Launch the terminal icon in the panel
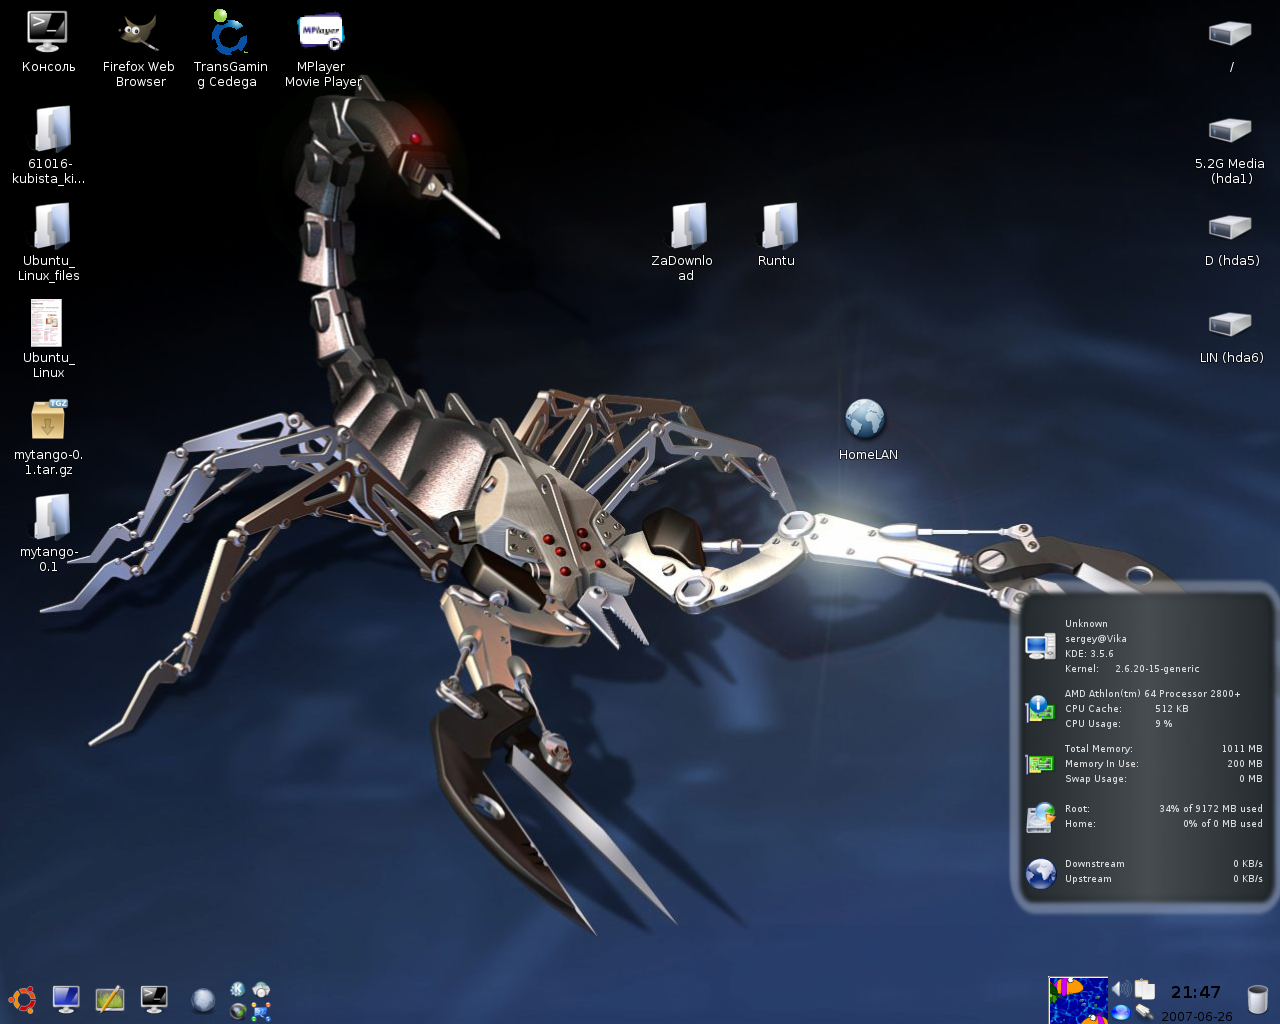The image size is (1280, 1024). click(x=154, y=999)
